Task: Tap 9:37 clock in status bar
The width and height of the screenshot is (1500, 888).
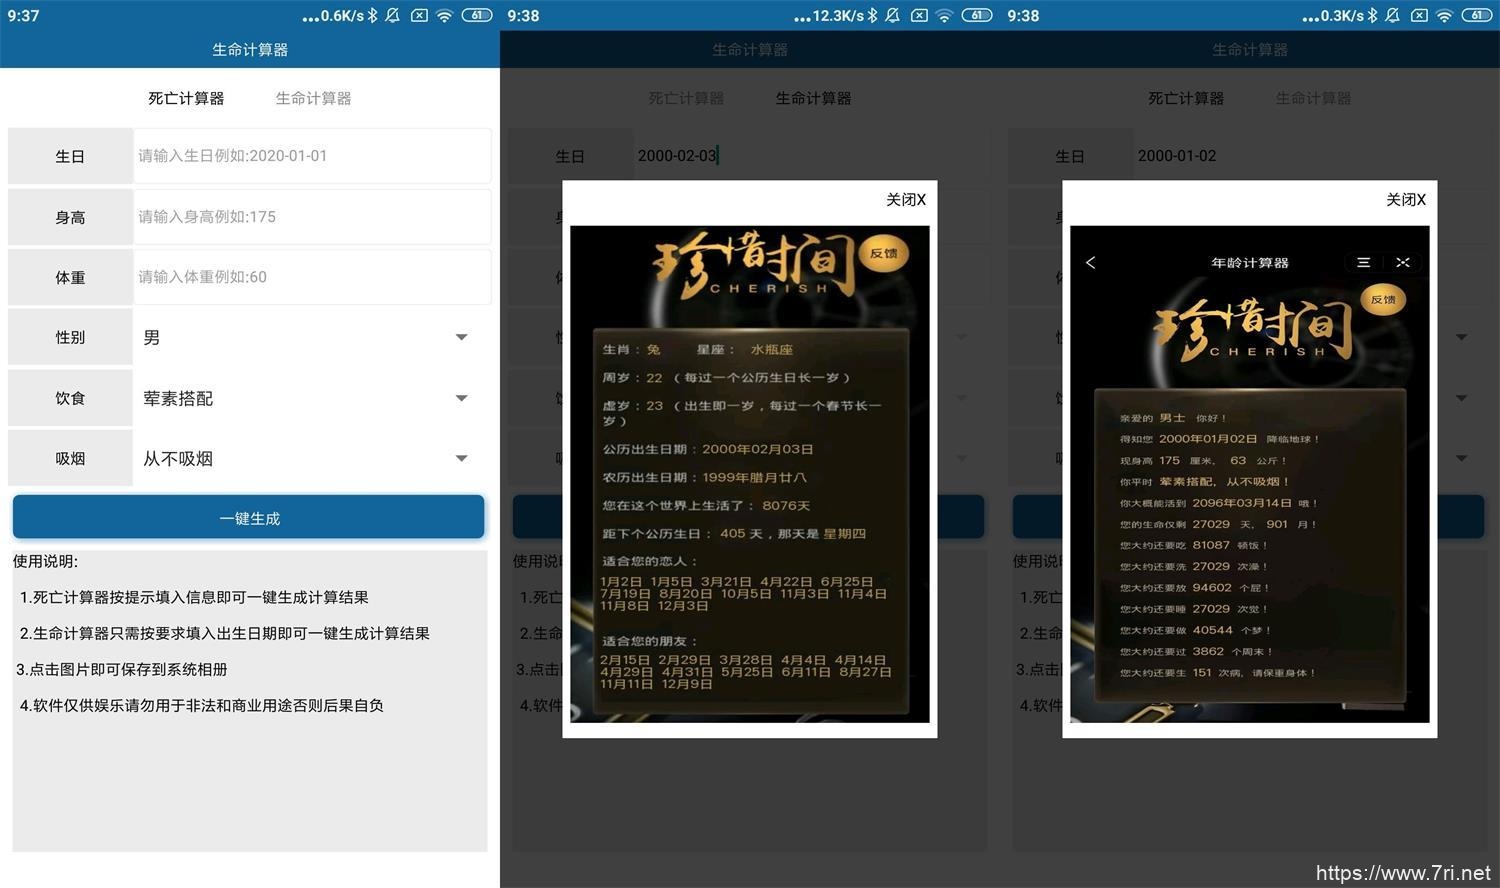Action: tap(23, 15)
